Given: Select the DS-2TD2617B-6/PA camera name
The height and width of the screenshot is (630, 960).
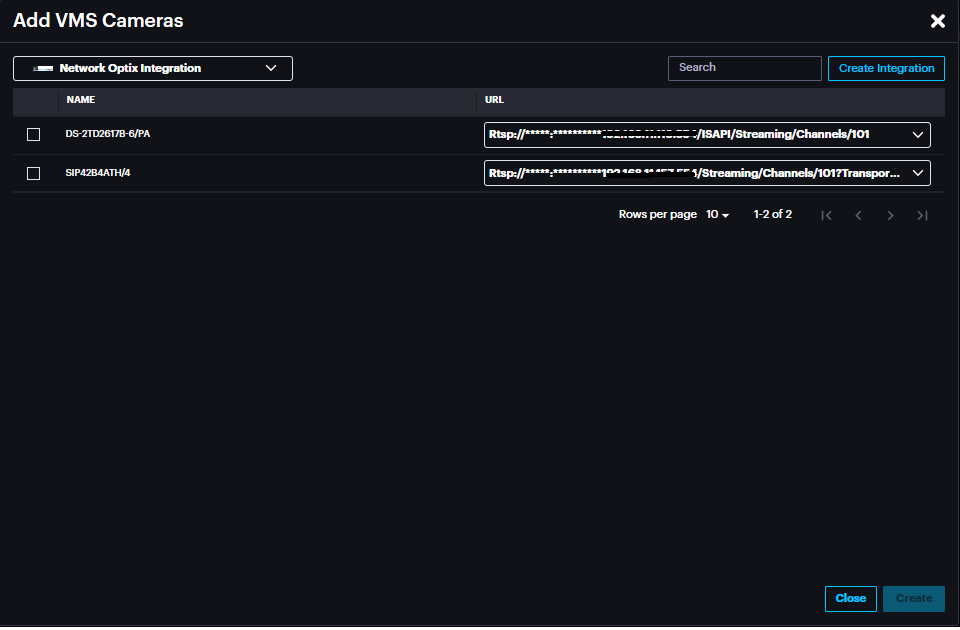Looking at the screenshot, I should 108,135.
